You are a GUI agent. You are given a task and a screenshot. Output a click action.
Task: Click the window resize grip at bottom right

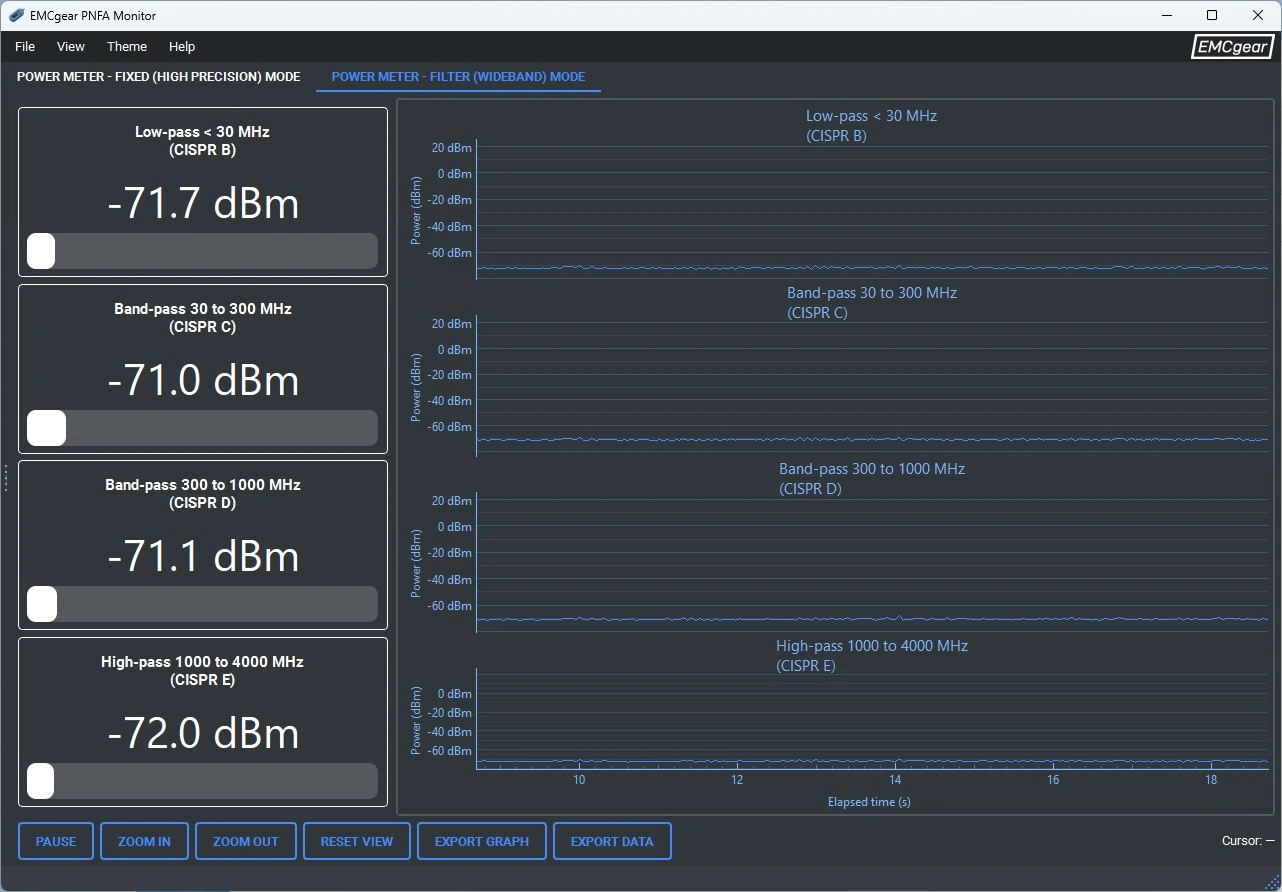point(1272,881)
